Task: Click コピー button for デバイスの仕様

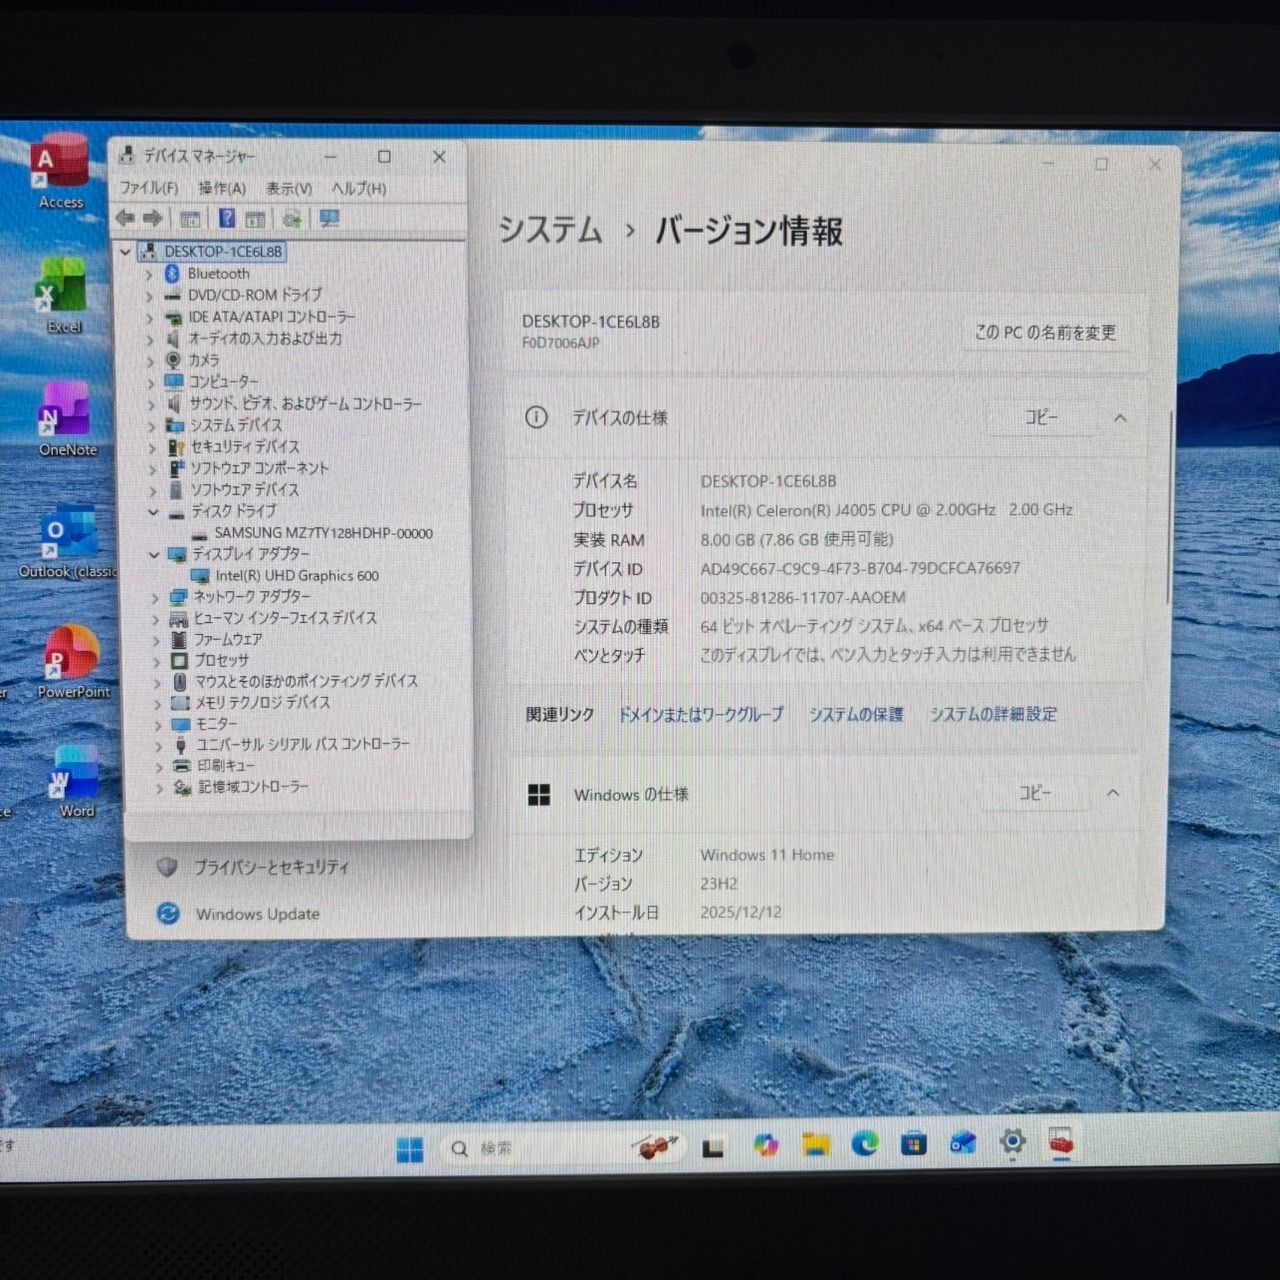Action: click(x=1041, y=417)
